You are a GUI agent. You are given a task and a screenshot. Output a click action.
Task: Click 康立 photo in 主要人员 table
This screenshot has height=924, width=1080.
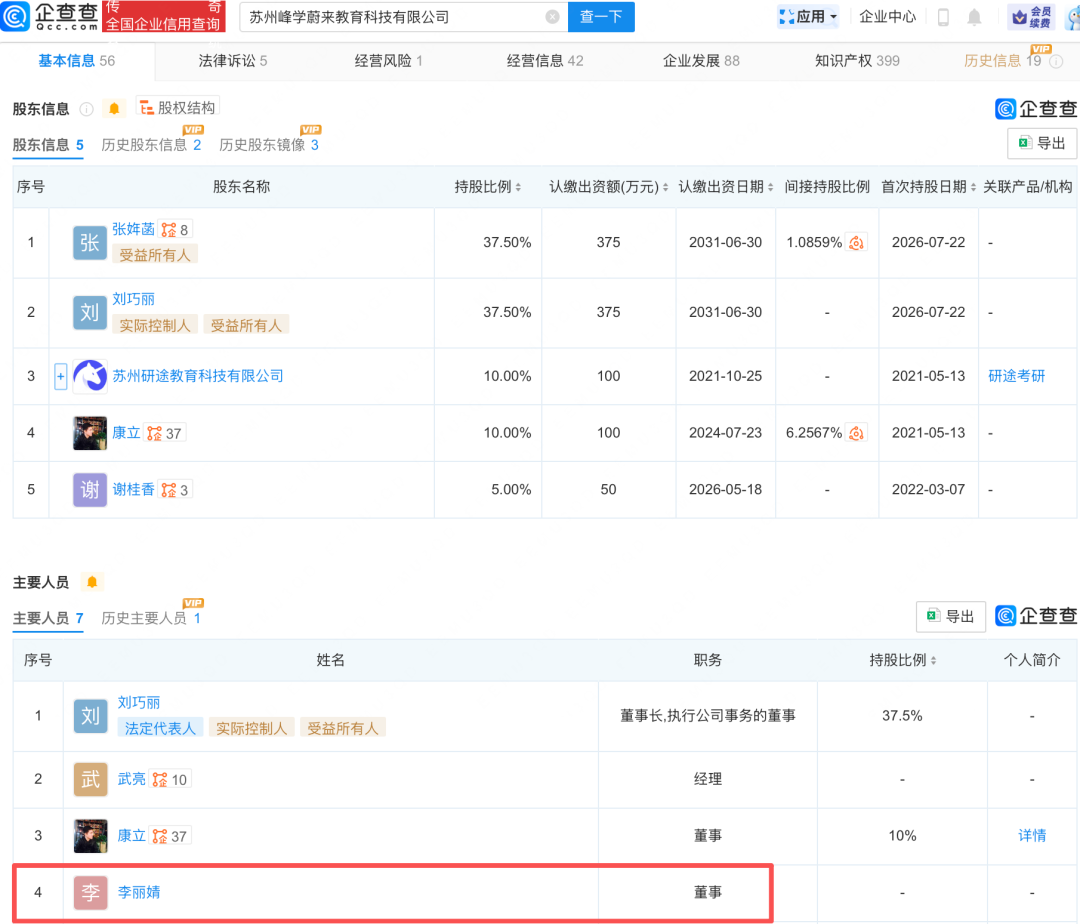pyautogui.click(x=91, y=837)
